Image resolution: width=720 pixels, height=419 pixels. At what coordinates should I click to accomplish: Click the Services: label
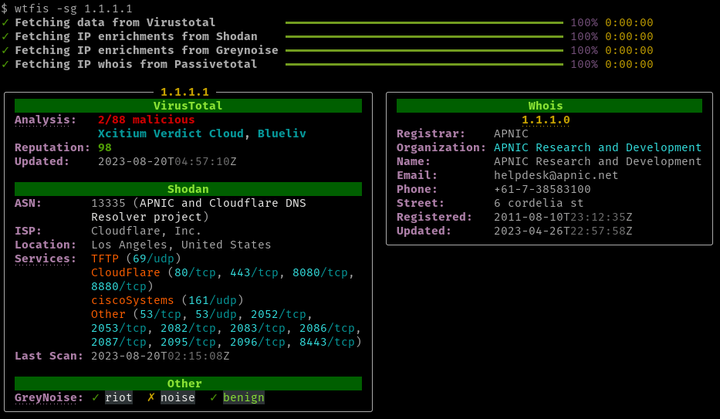pos(45,259)
